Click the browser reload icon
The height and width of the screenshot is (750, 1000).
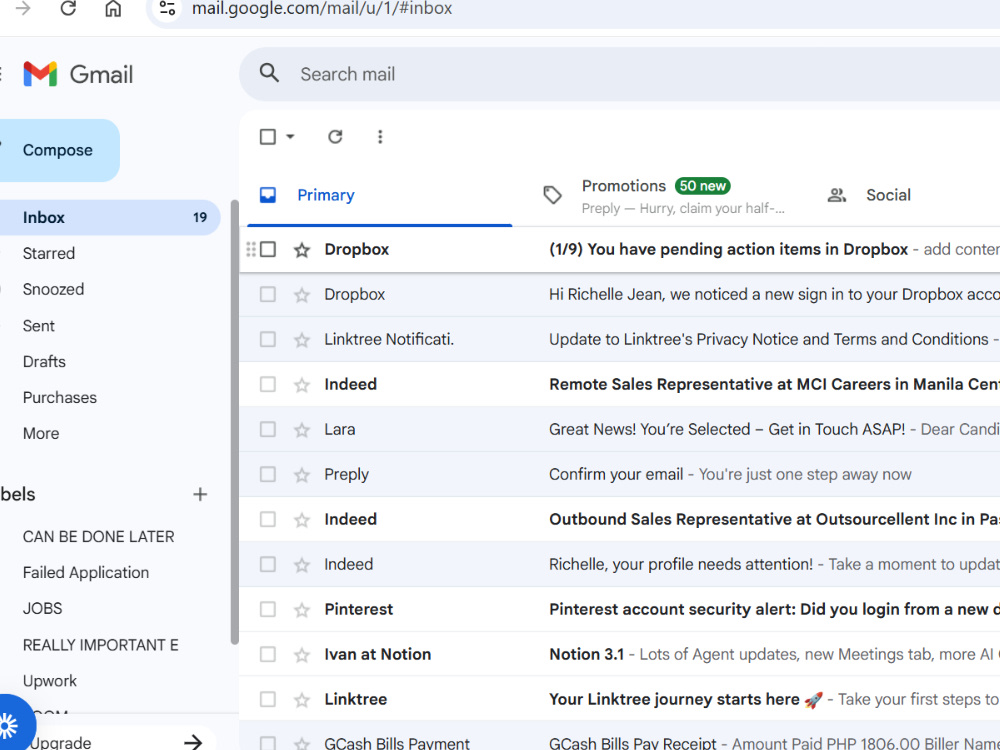68,8
